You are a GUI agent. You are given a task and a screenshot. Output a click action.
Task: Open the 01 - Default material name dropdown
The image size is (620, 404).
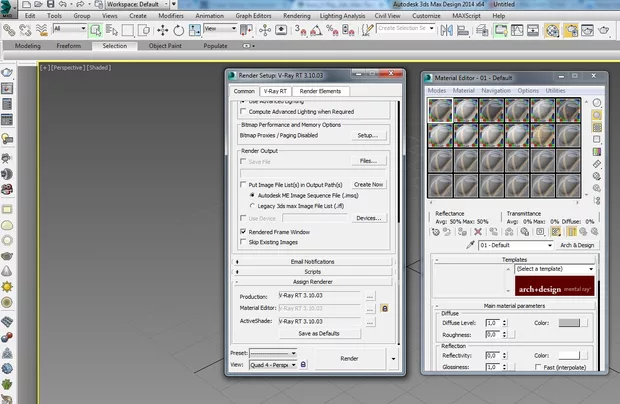(514, 245)
